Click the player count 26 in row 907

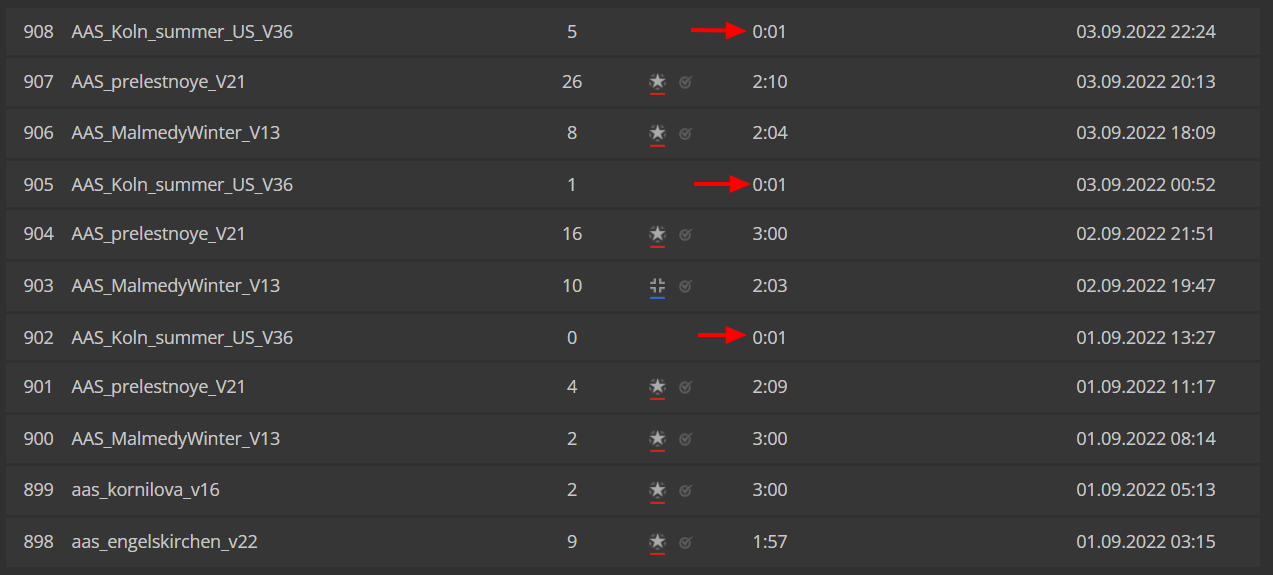(x=572, y=82)
